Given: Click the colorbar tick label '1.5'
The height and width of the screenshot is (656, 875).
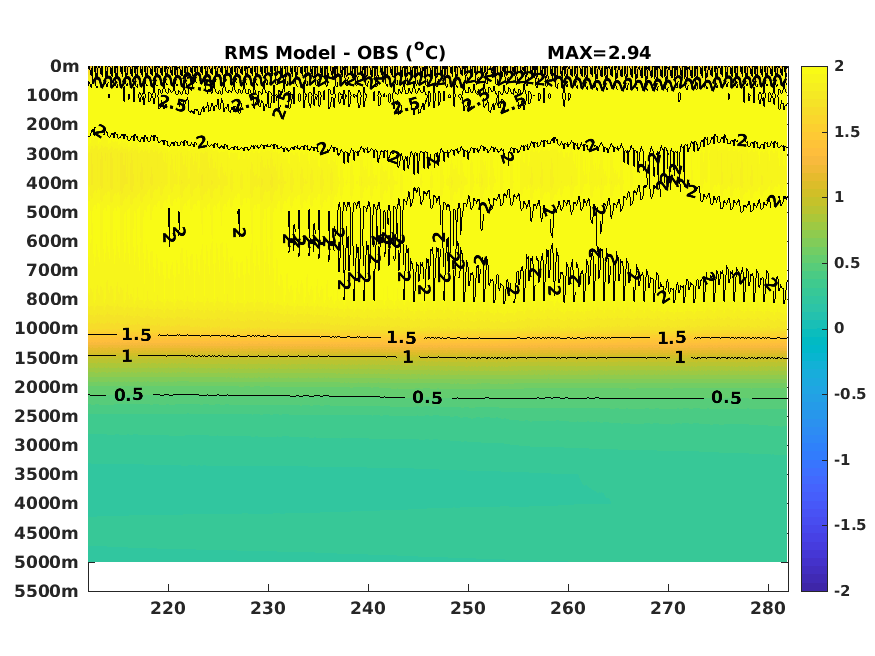Looking at the screenshot, I should point(847,132).
